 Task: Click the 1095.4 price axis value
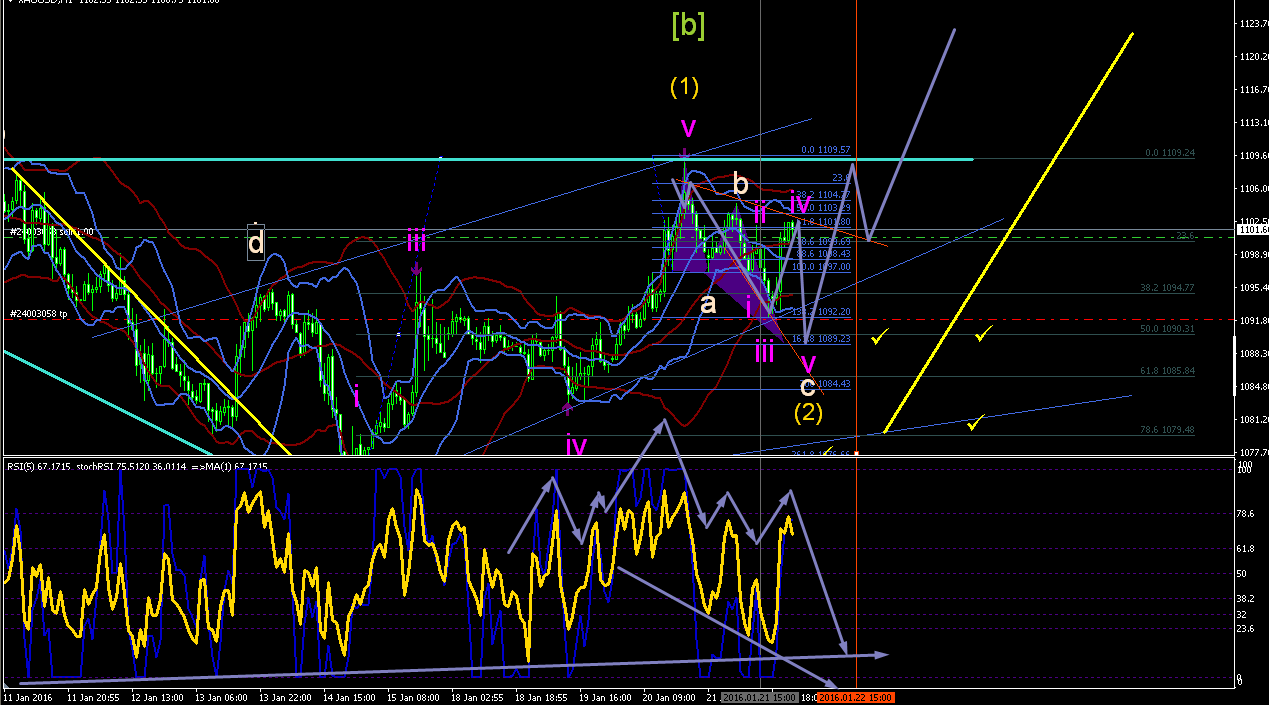coord(1254,287)
